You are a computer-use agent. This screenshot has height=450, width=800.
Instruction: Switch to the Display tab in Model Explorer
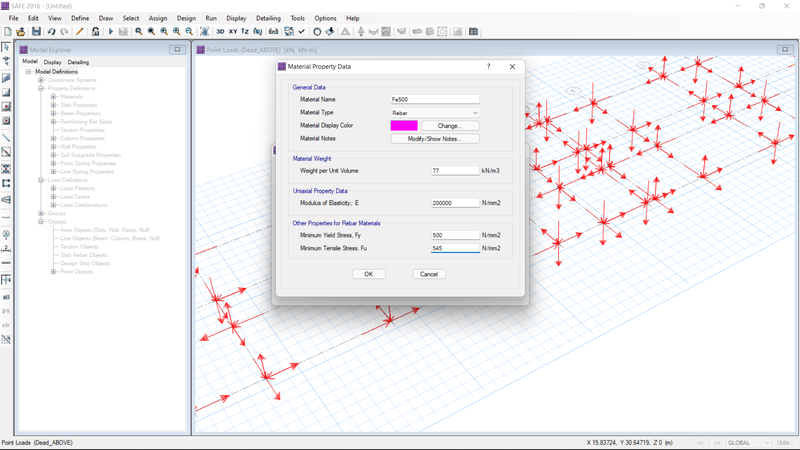[53, 62]
